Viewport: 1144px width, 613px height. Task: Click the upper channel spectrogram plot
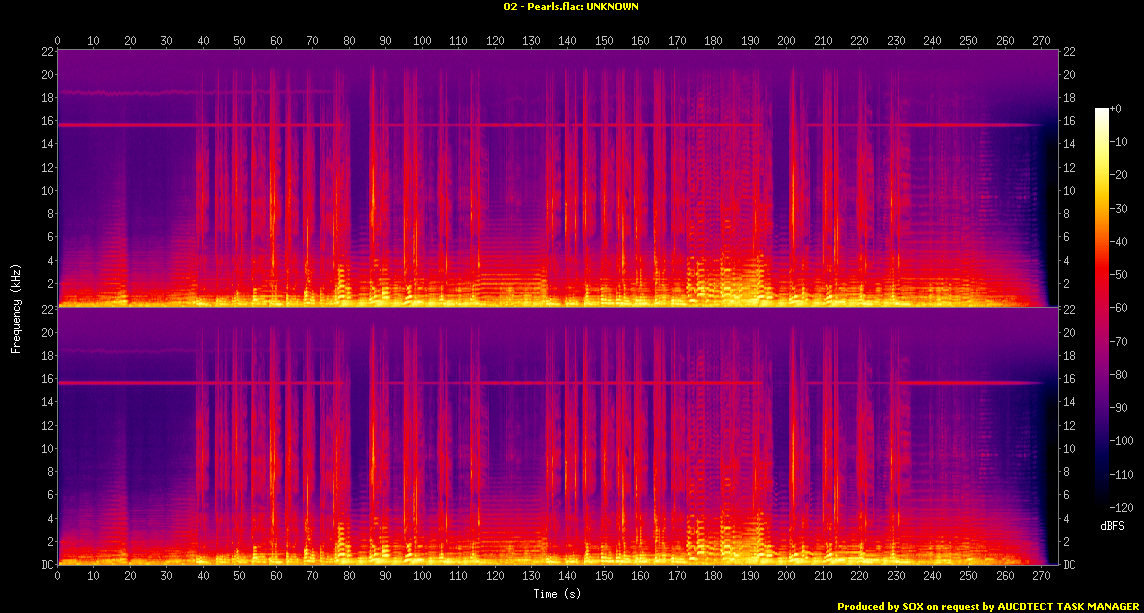point(557,178)
